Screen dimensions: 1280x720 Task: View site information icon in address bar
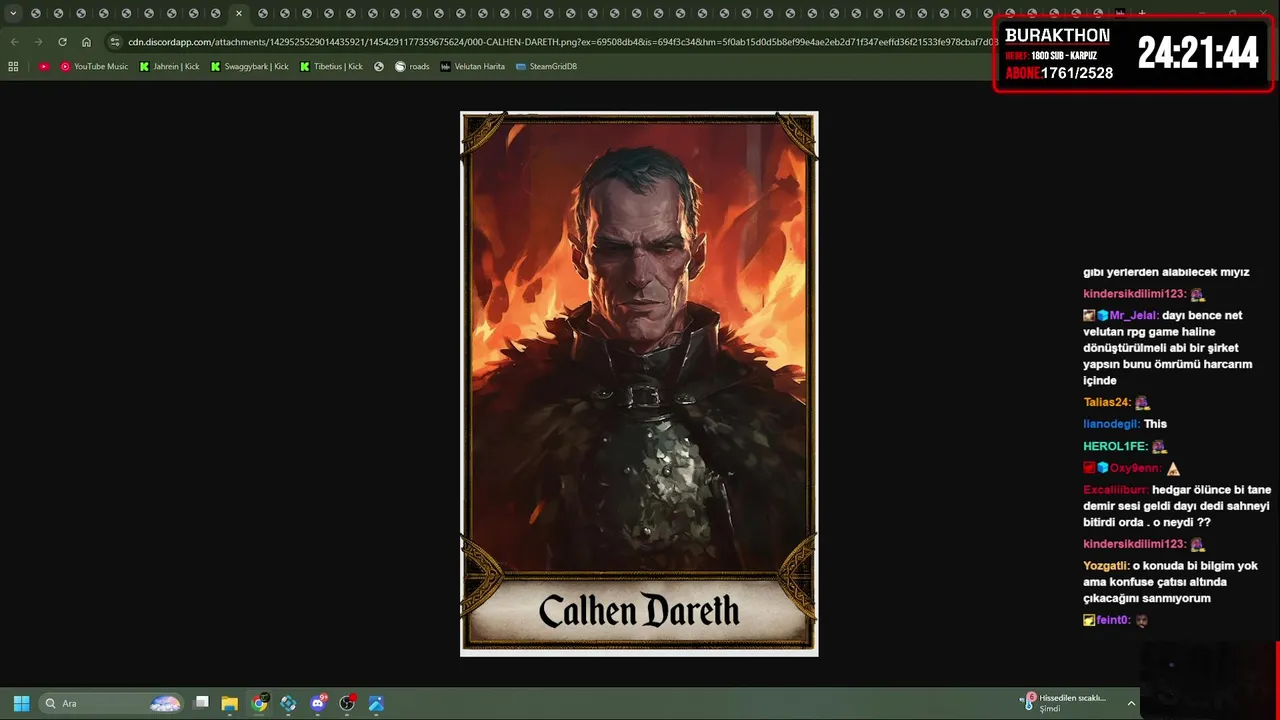tap(115, 42)
